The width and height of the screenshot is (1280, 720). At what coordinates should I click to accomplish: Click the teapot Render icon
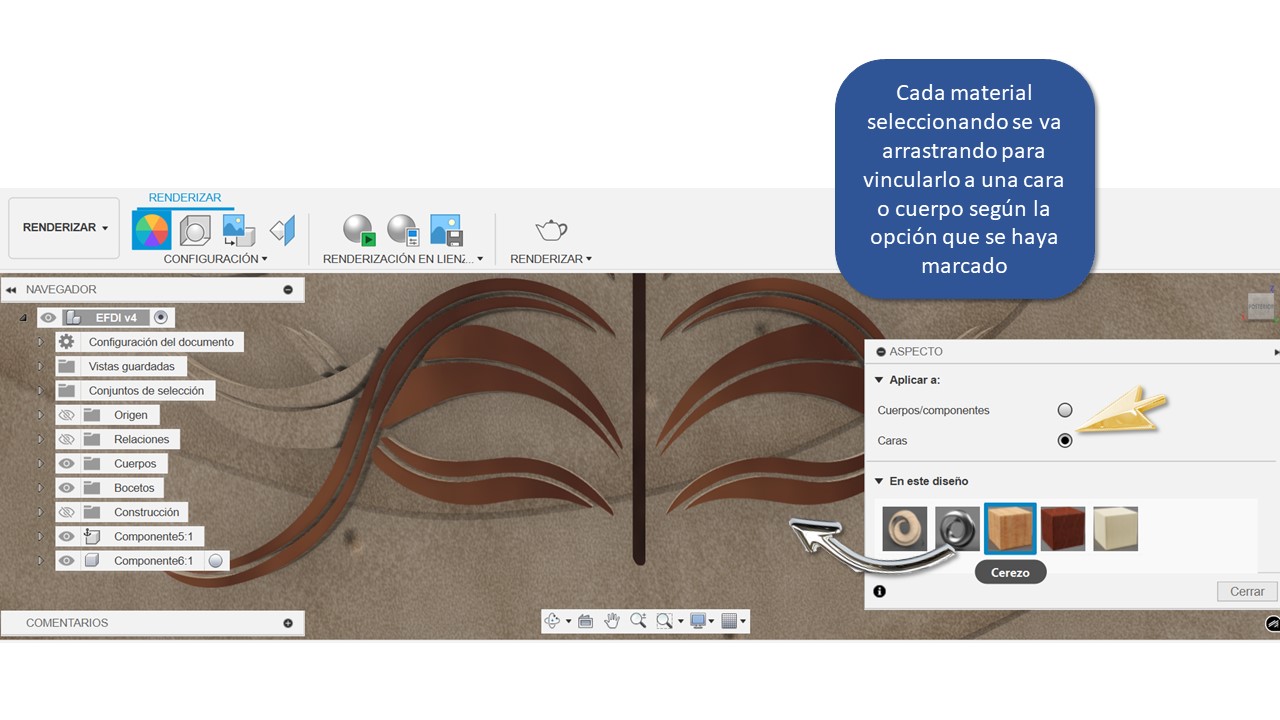(551, 231)
